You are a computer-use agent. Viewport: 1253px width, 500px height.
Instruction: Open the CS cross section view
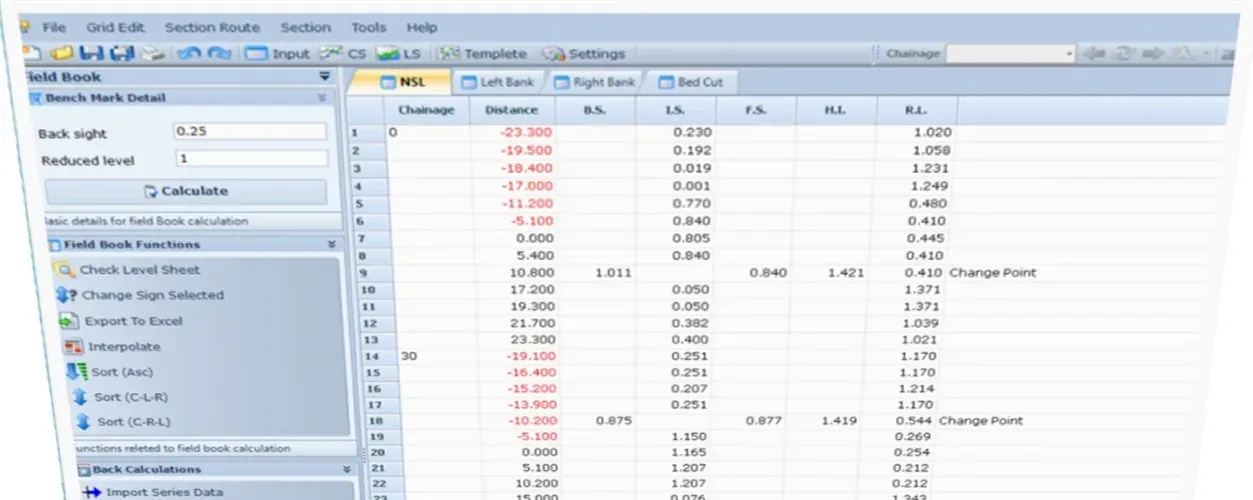tap(345, 54)
